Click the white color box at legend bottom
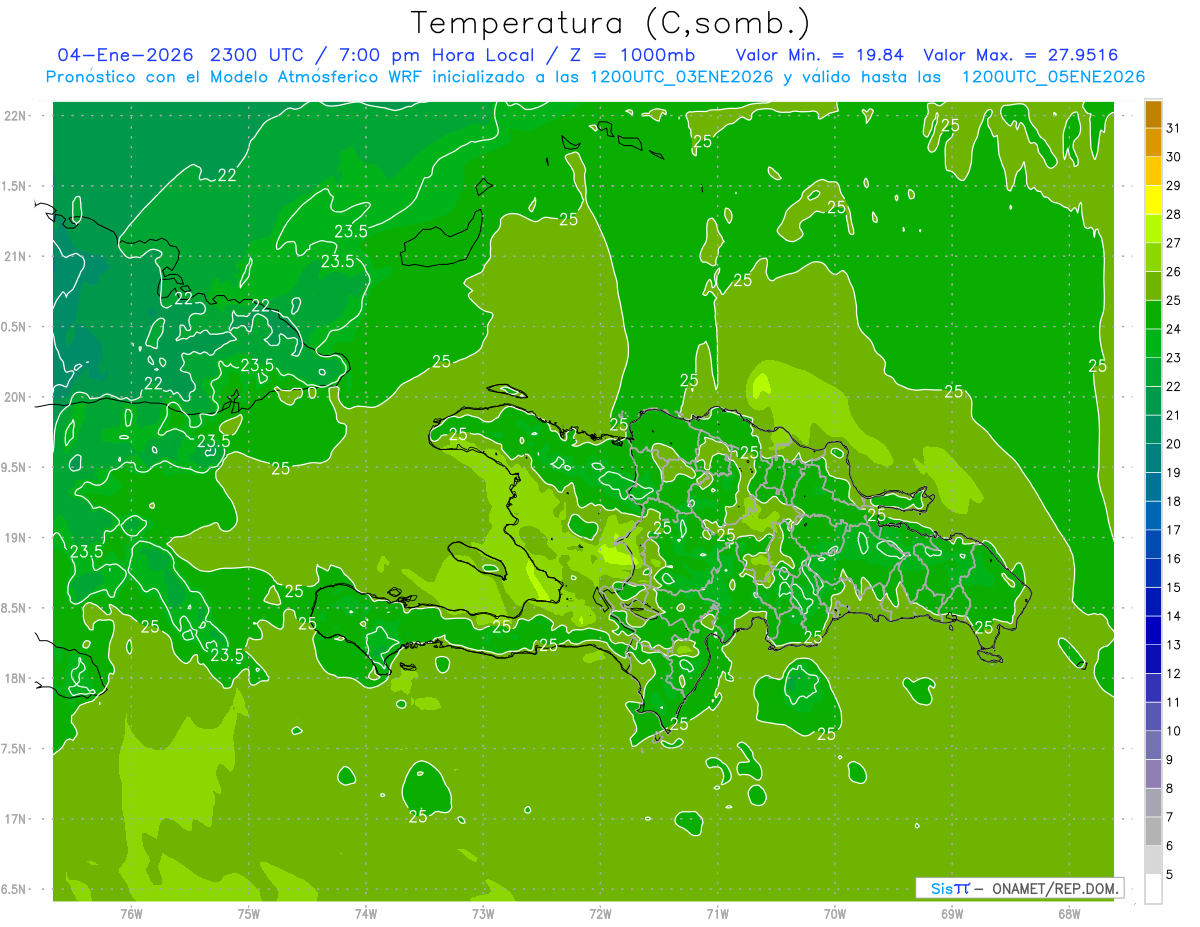1200x927 pixels. pyautogui.click(x=1153, y=889)
